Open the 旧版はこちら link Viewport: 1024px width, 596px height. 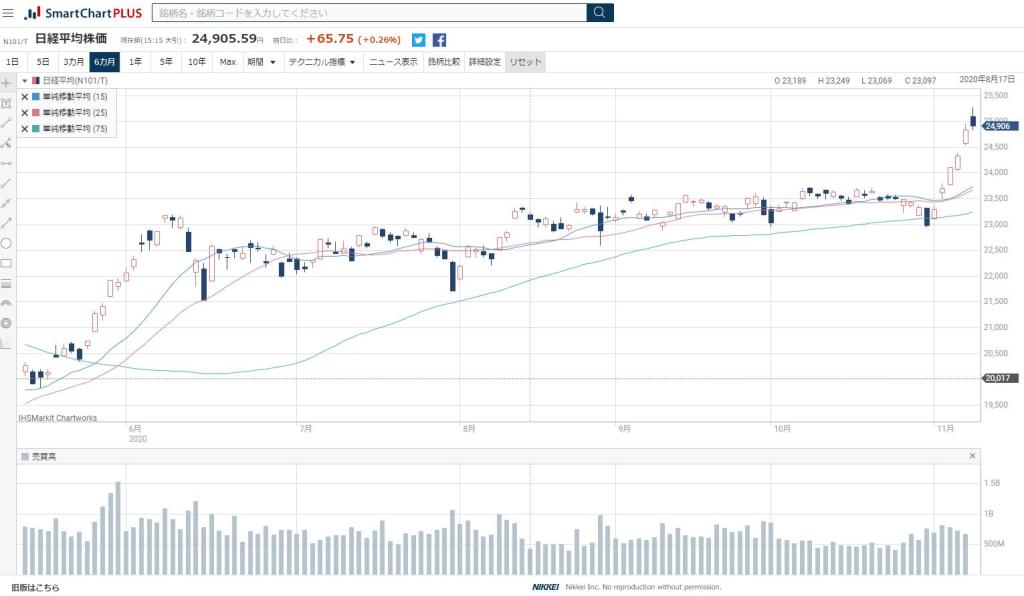(35, 587)
